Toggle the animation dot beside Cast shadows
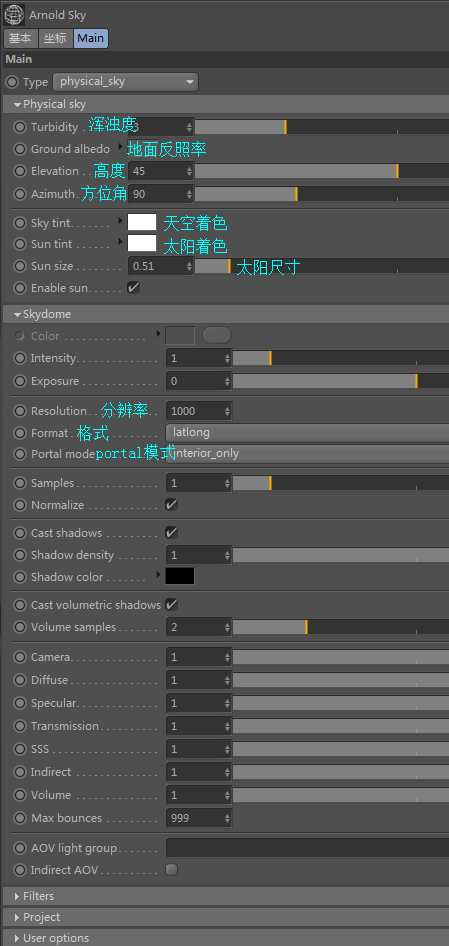 click(x=21, y=533)
